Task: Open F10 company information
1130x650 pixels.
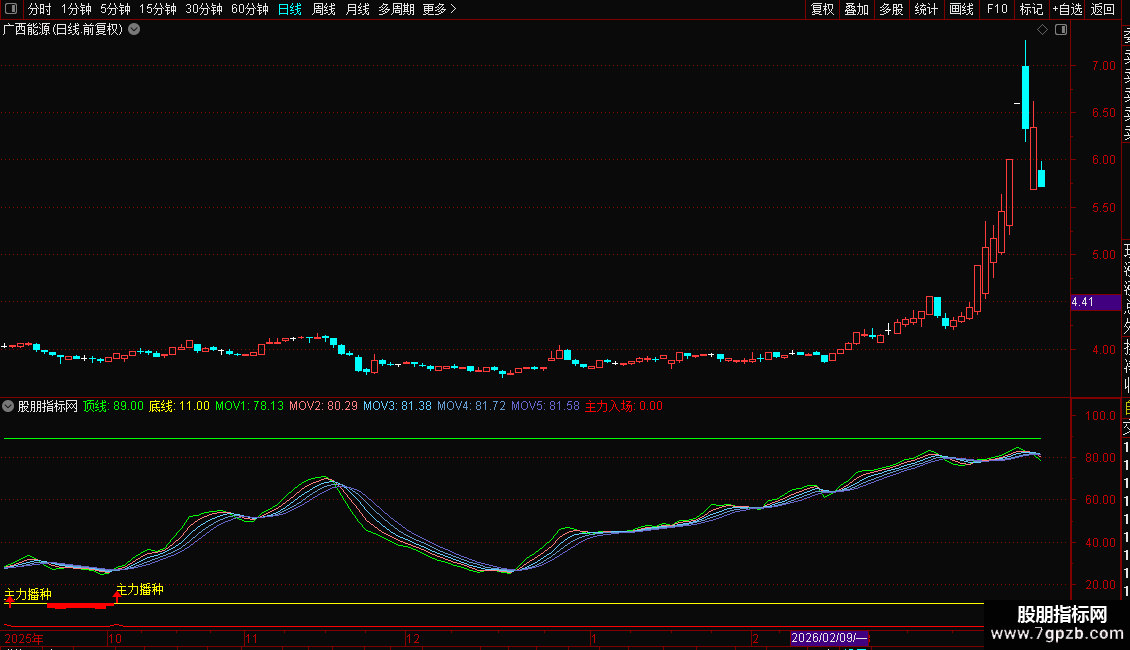Action: (x=997, y=9)
